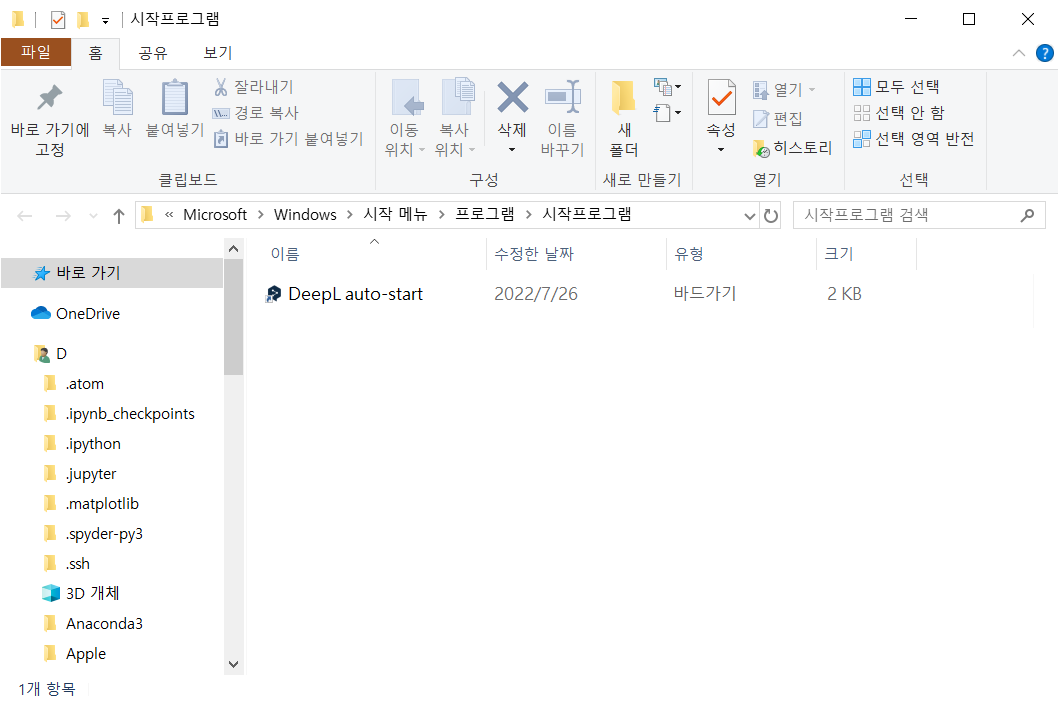Screen dimensions: 1059x705
Task: Click the 바로 가기에 고정 pin icon
Action: tap(49, 98)
